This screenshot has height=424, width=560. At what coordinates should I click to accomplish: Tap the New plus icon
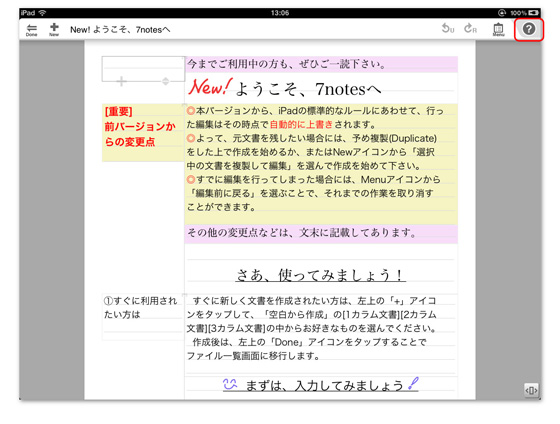(x=54, y=29)
